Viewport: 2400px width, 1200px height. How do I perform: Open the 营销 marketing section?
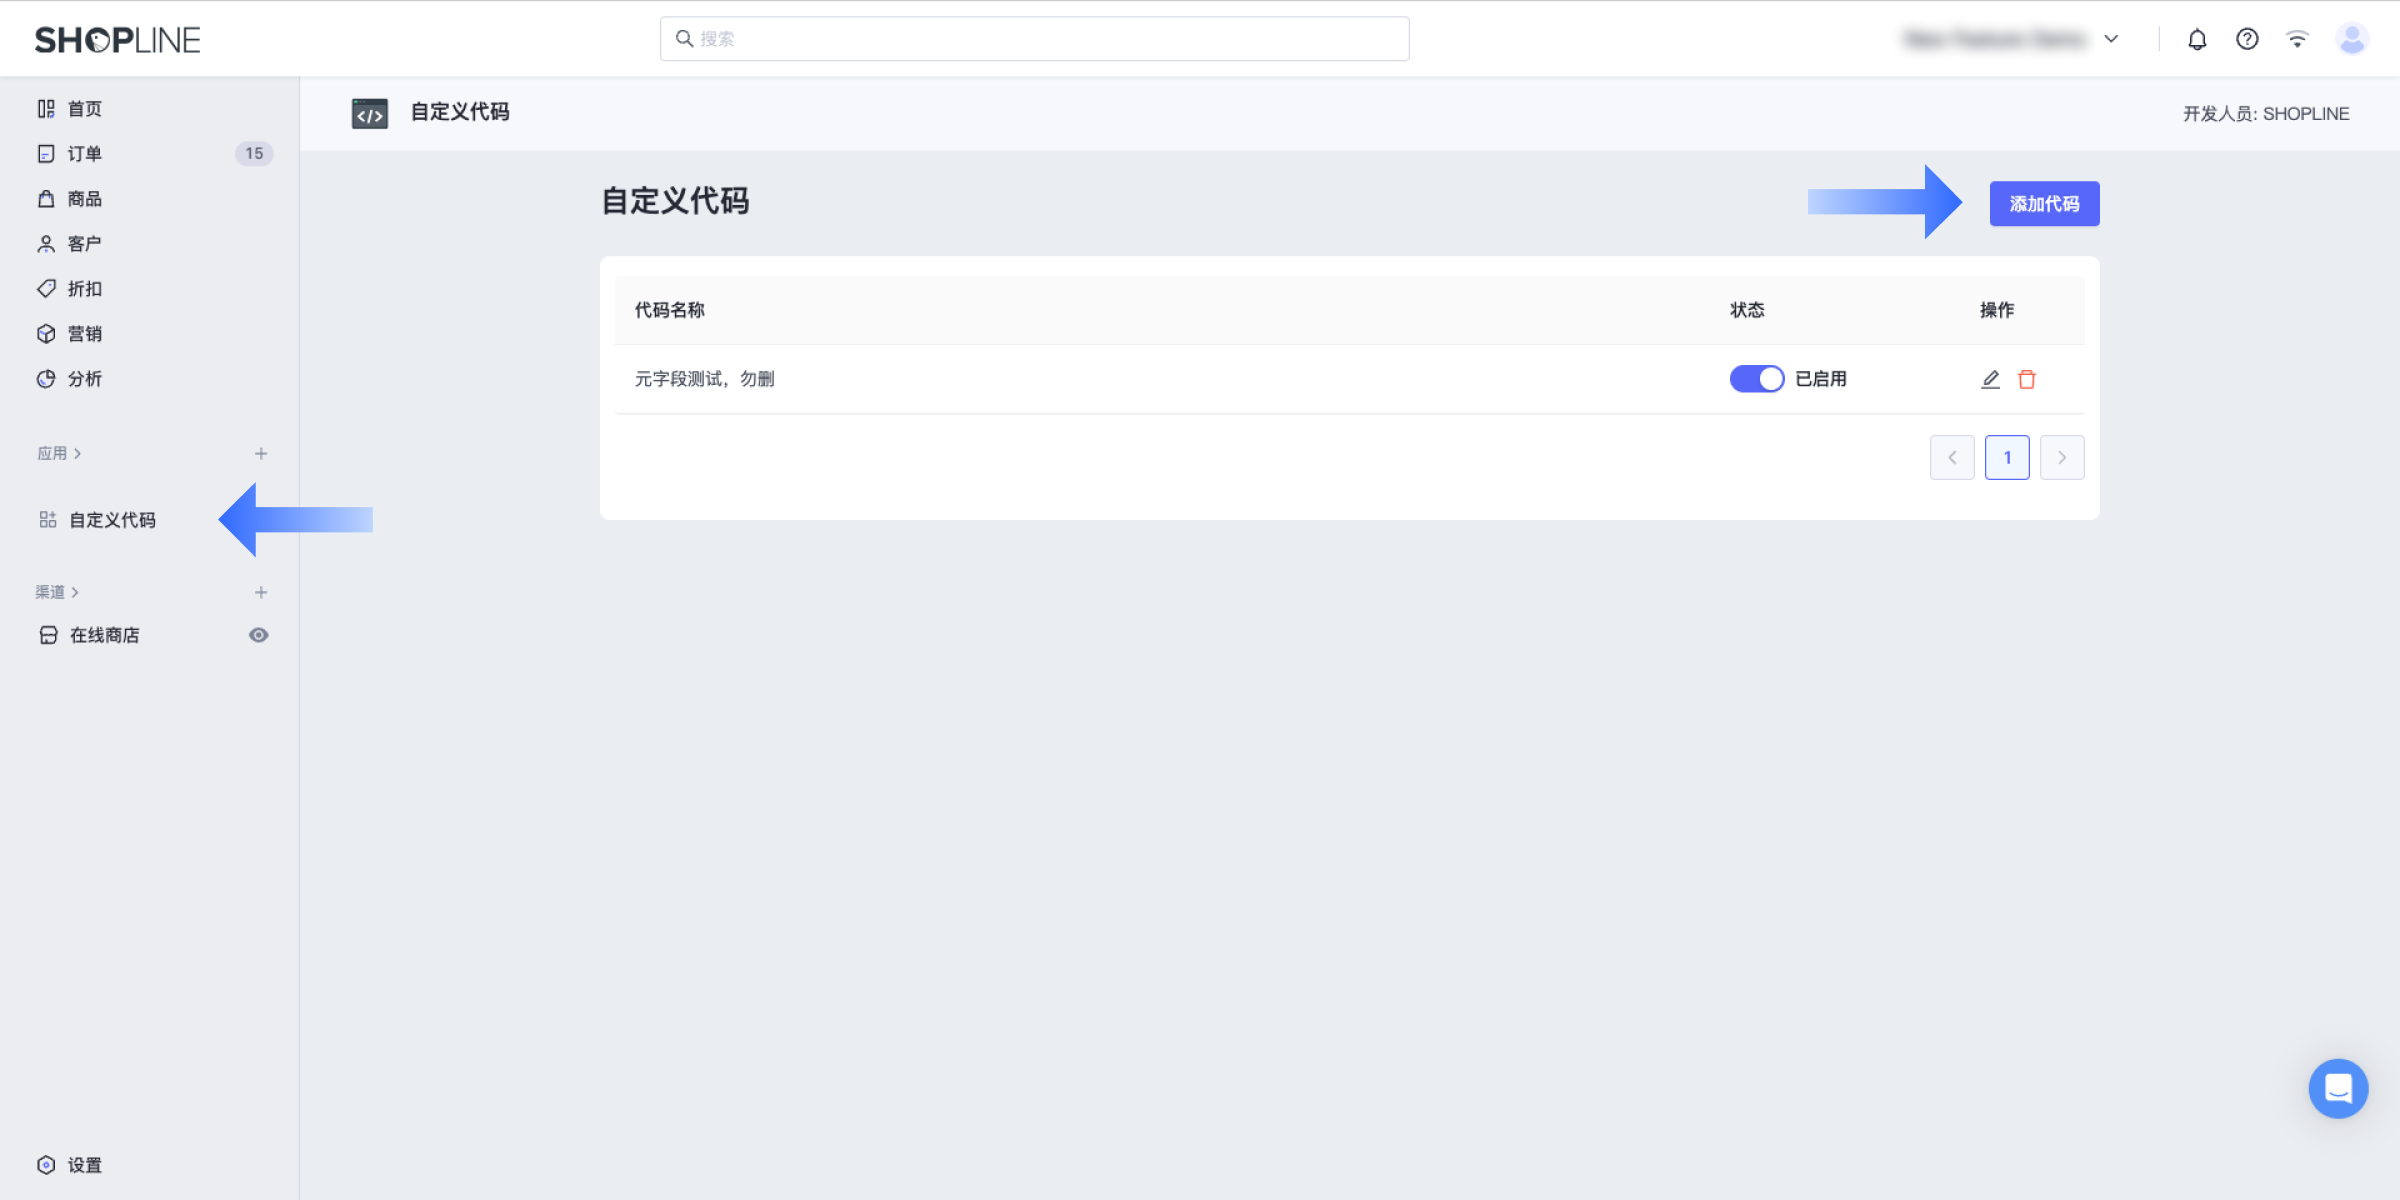pos(46,333)
